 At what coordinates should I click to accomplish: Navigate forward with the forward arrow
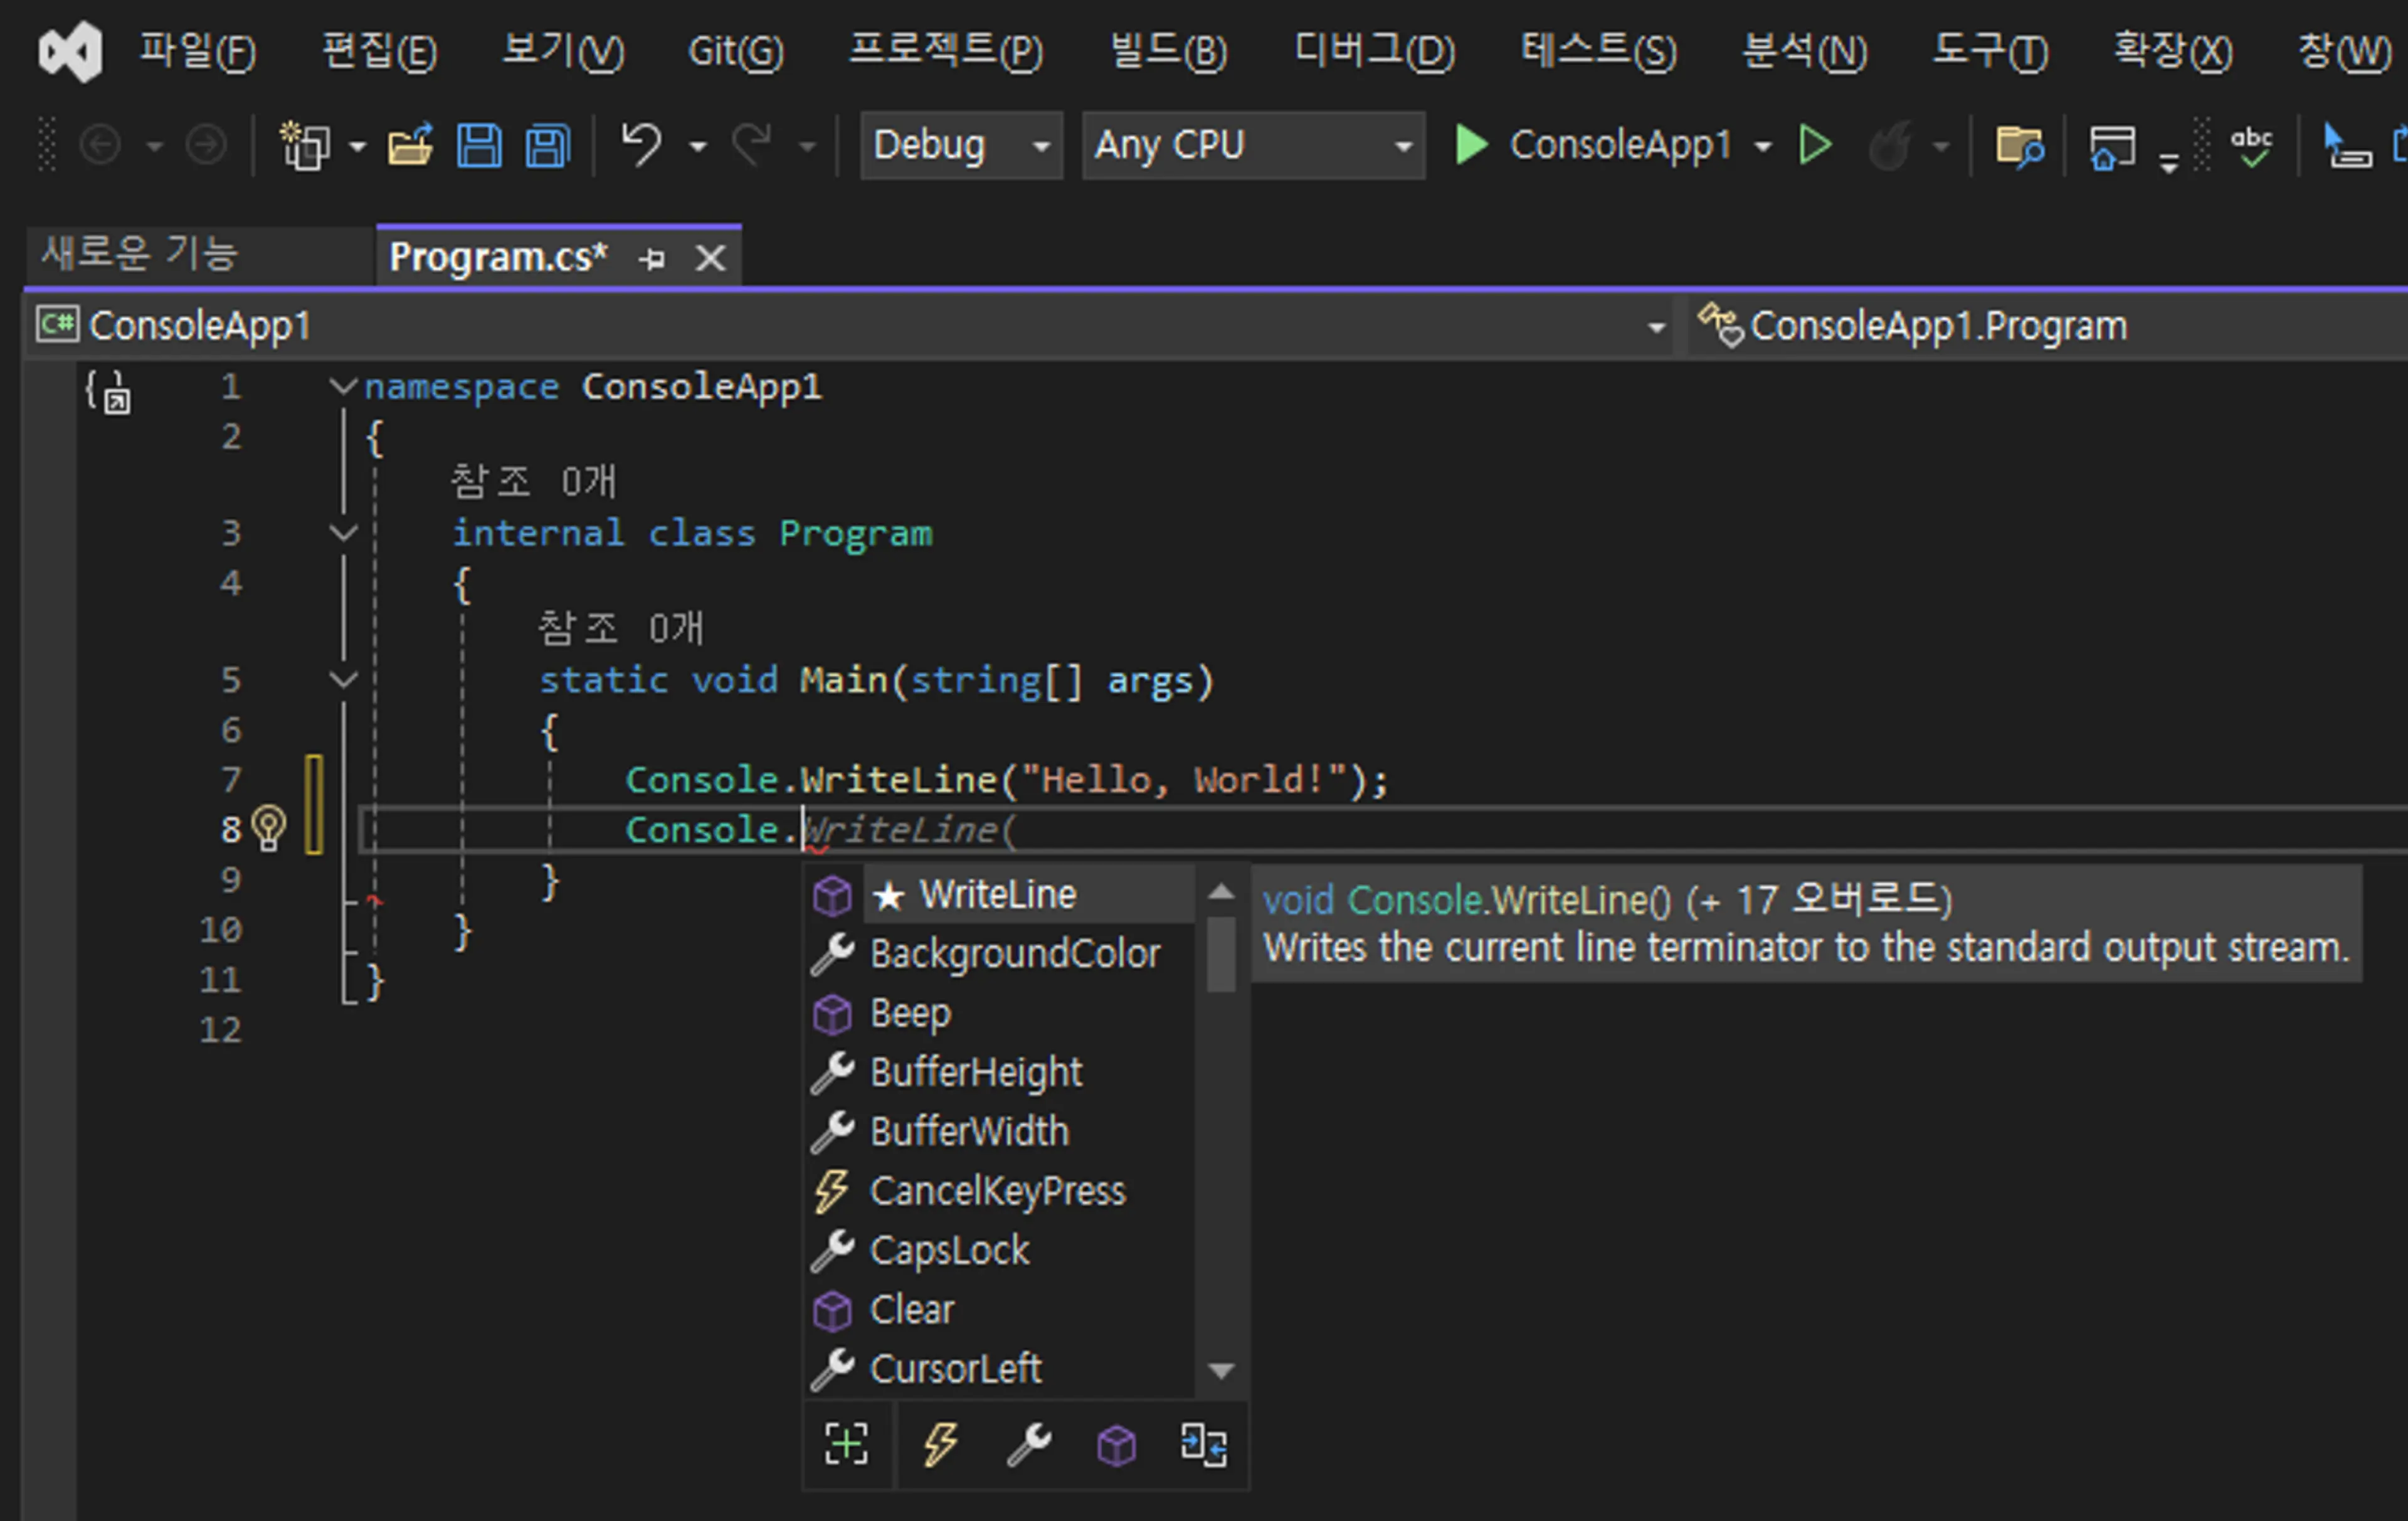[x=206, y=146]
